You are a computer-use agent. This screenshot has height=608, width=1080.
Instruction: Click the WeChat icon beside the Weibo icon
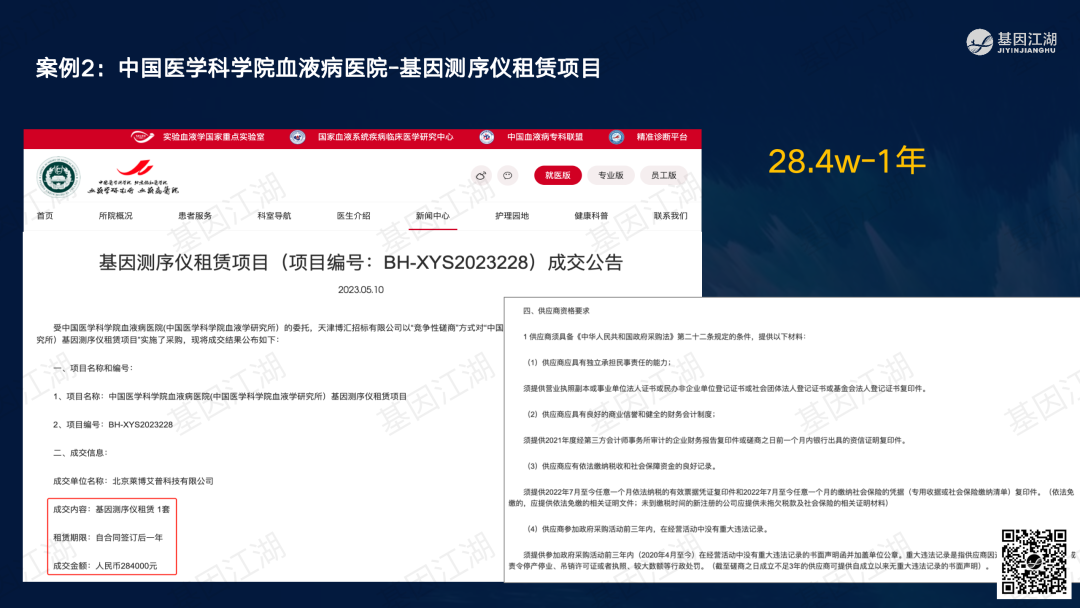[x=508, y=175]
